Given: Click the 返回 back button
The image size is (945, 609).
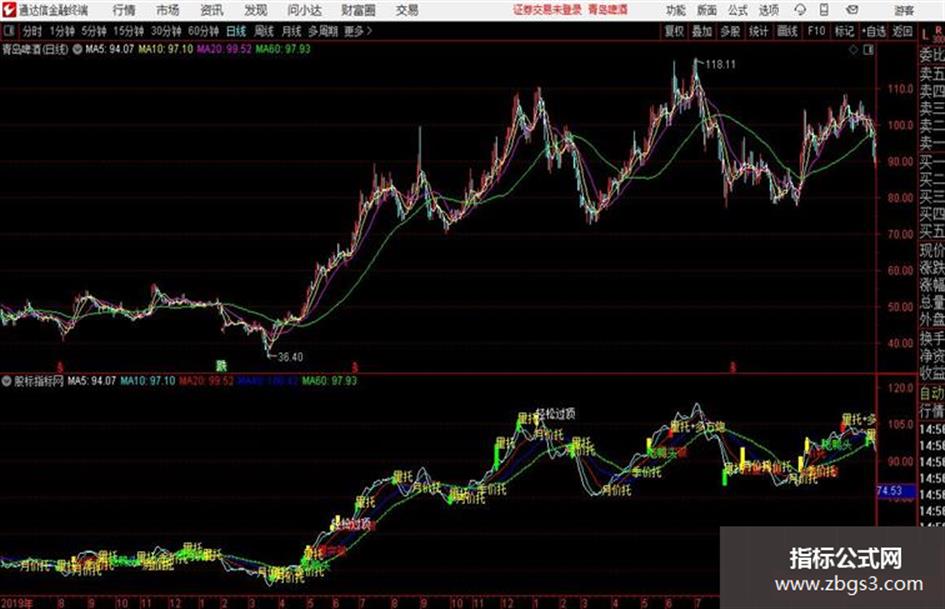Looking at the screenshot, I should tap(902, 31).
